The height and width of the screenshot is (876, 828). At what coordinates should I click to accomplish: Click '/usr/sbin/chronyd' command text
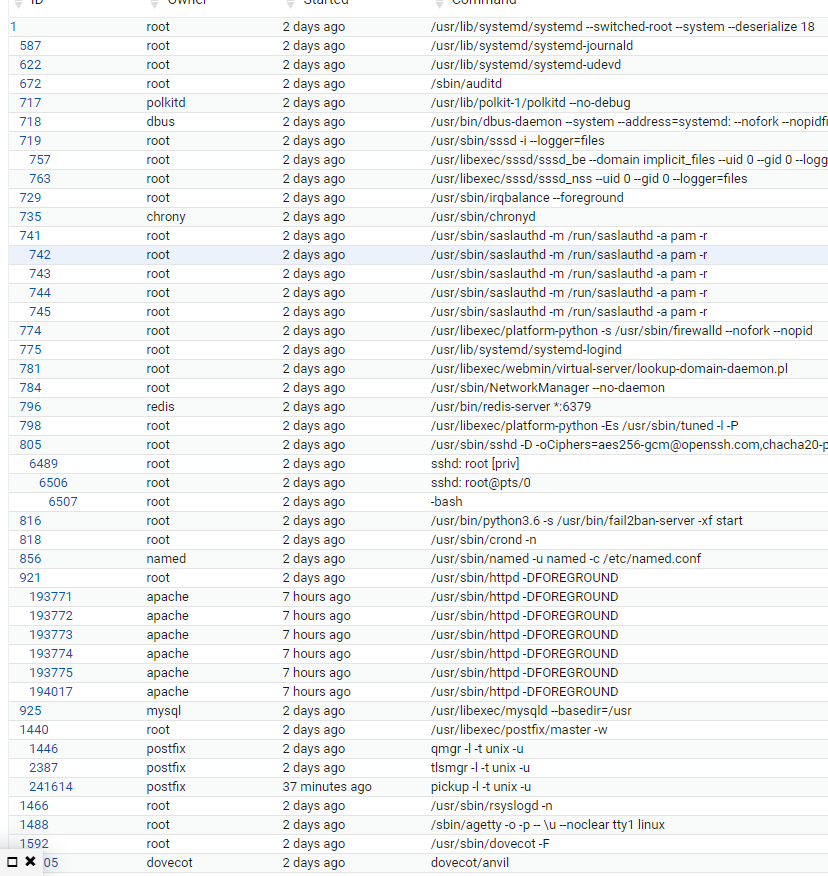click(x=483, y=217)
